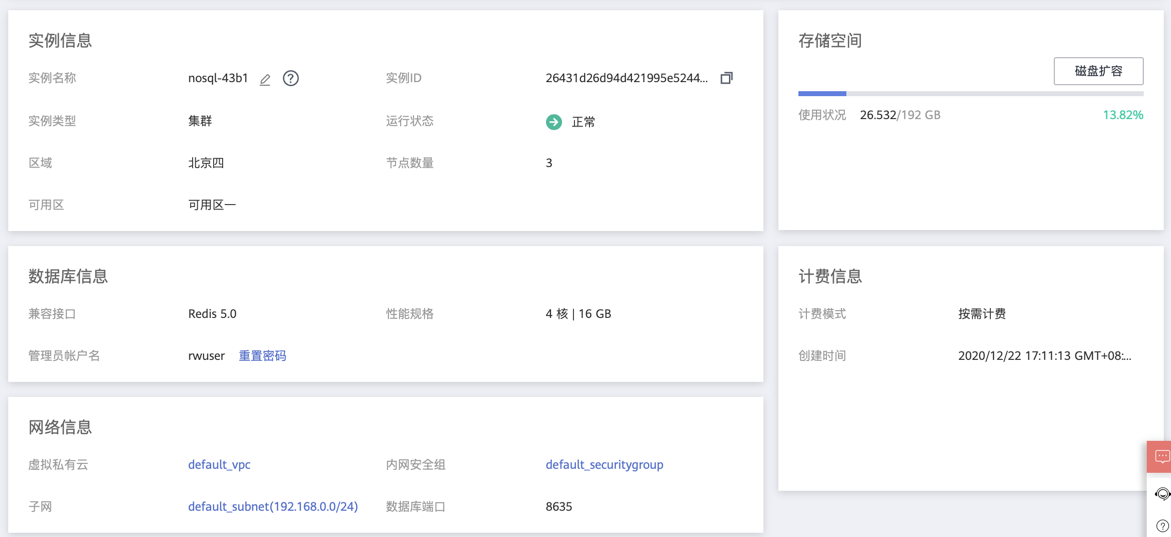Open help icon at bottom right edge

(1162, 525)
